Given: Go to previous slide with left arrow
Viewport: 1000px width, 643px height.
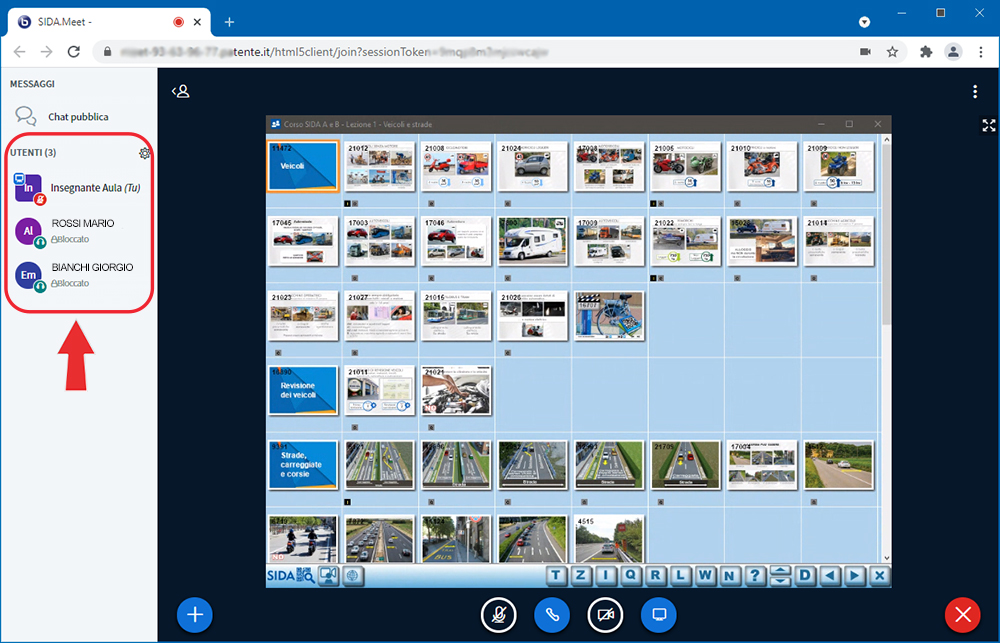Looking at the screenshot, I should pos(830,576).
